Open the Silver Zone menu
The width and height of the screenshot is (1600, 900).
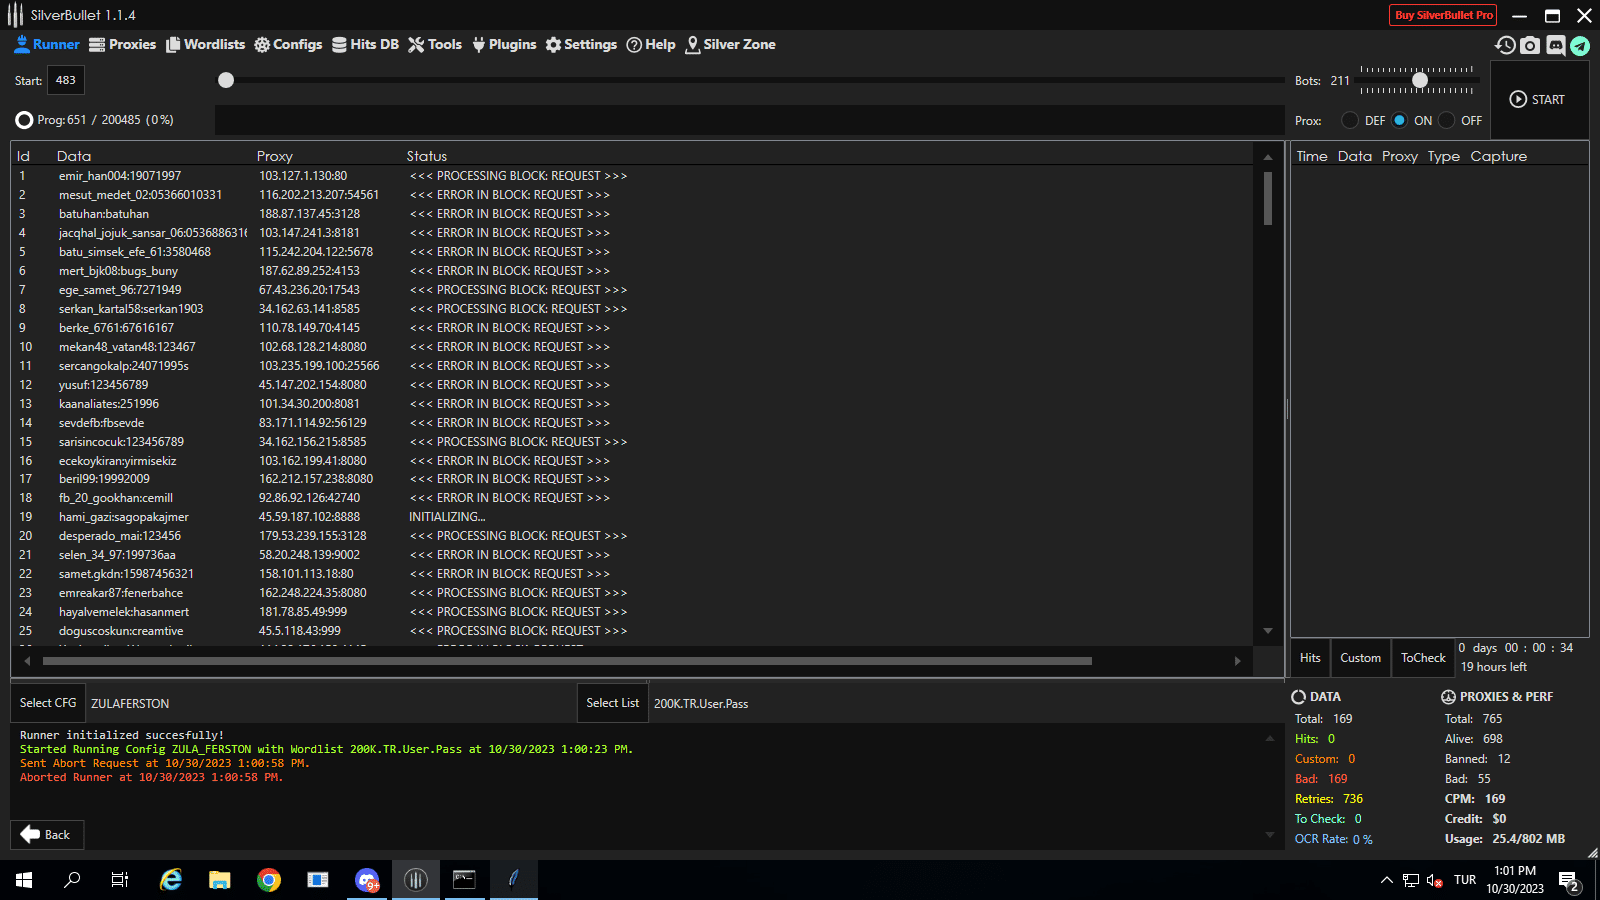coord(730,45)
